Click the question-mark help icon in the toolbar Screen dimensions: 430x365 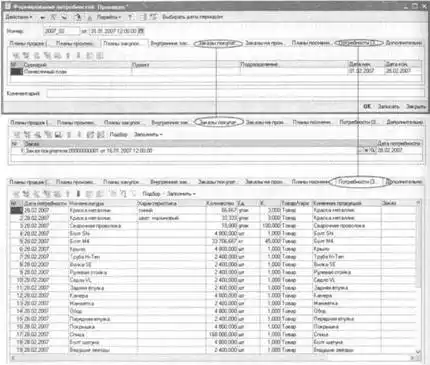[x=131, y=17]
